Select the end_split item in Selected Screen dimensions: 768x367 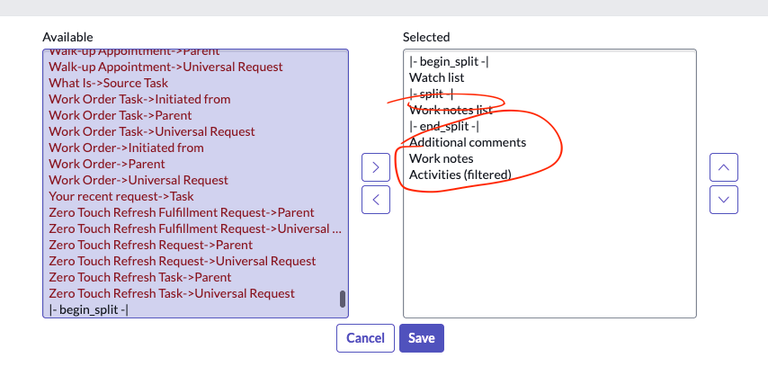point(444,126)
